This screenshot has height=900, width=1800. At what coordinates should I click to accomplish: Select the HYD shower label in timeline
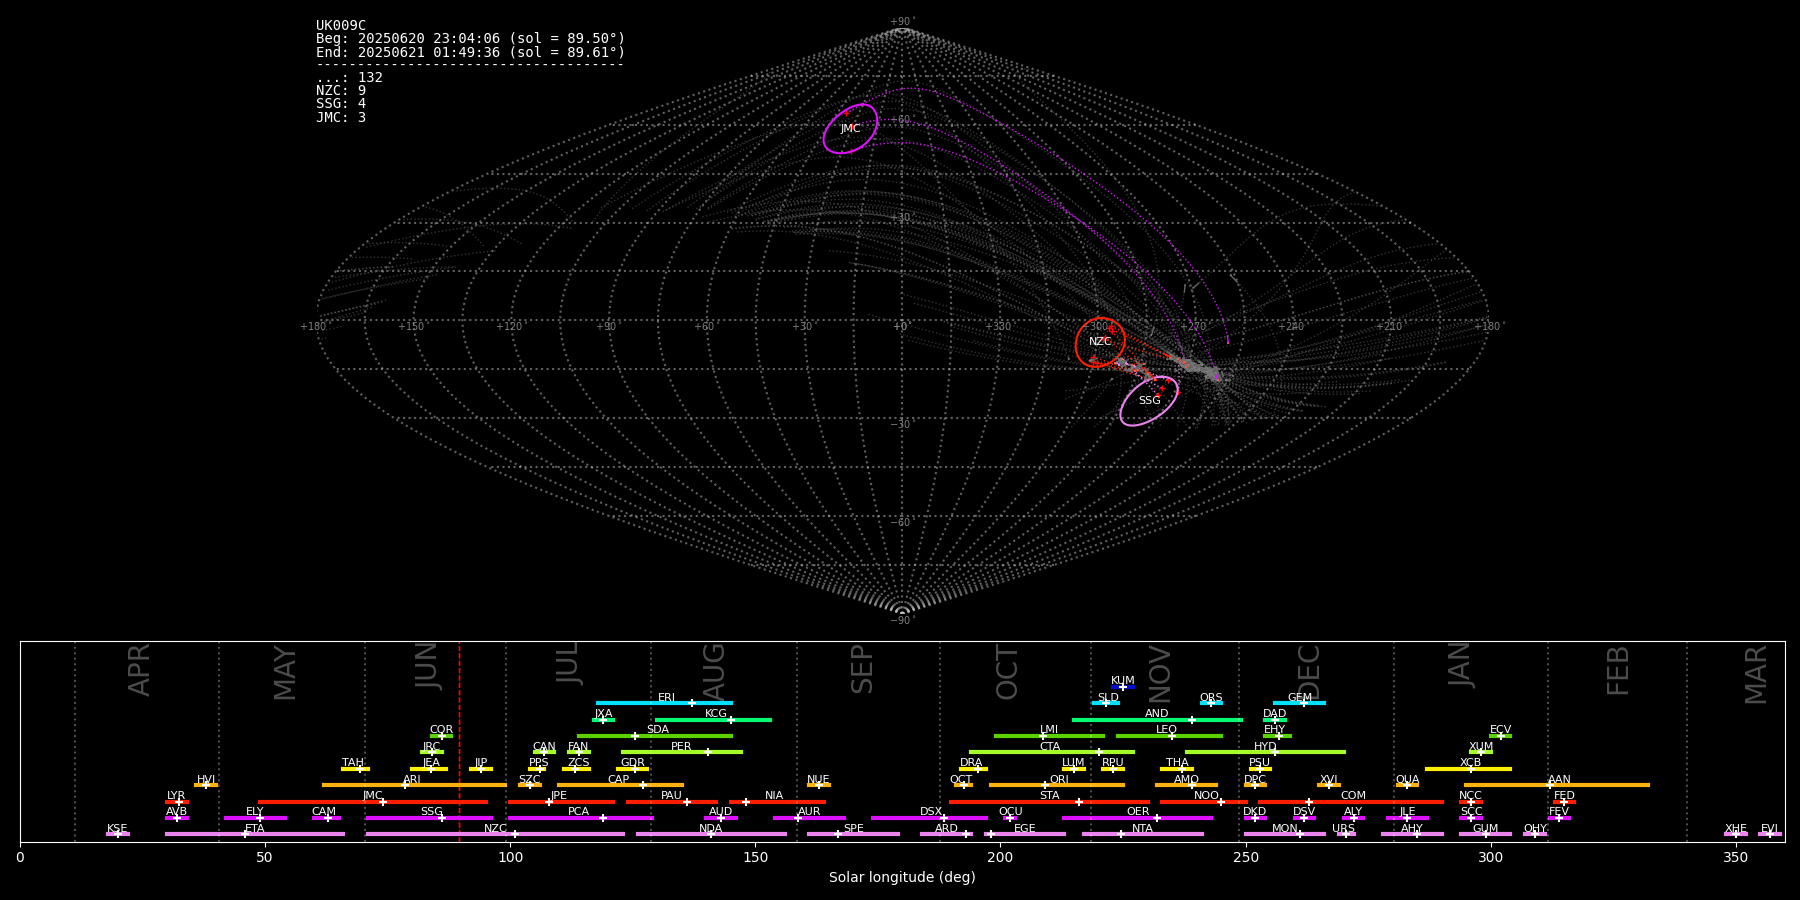point(1265,747)
